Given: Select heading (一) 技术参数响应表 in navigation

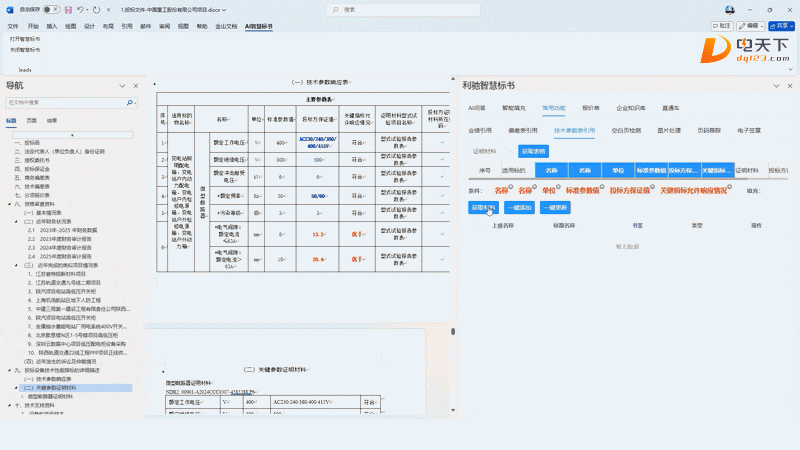Looking at the screenshot, I should point(48,379).
